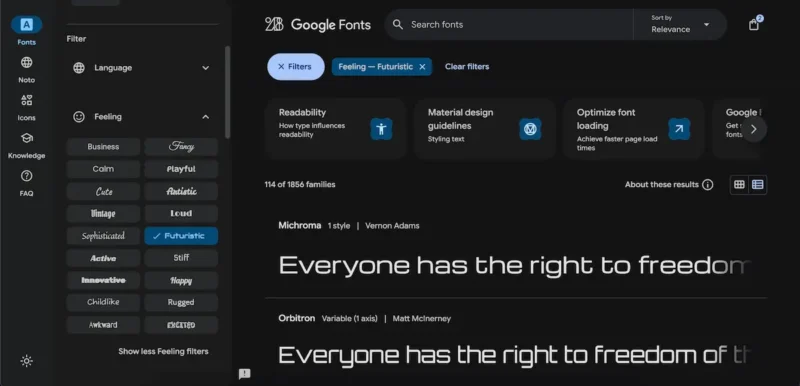
Task: Click the Material design guidelines card icon
Action: coord(530,129)
